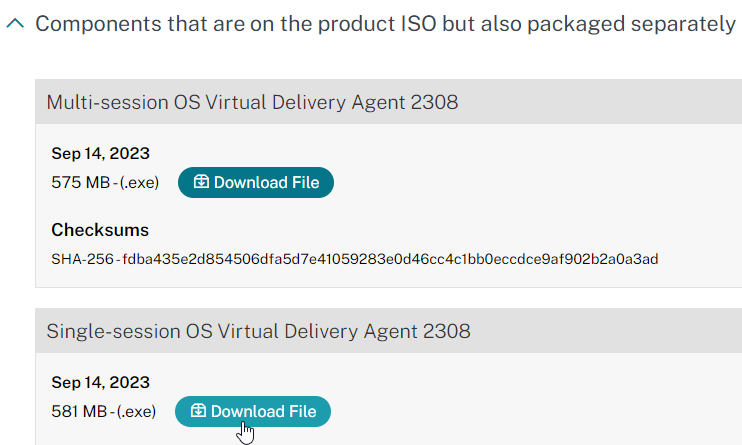Click the 575 MB - (.exe) file size text
The width and height of the screenshot is (742, 445).
[x=105, y=182]
